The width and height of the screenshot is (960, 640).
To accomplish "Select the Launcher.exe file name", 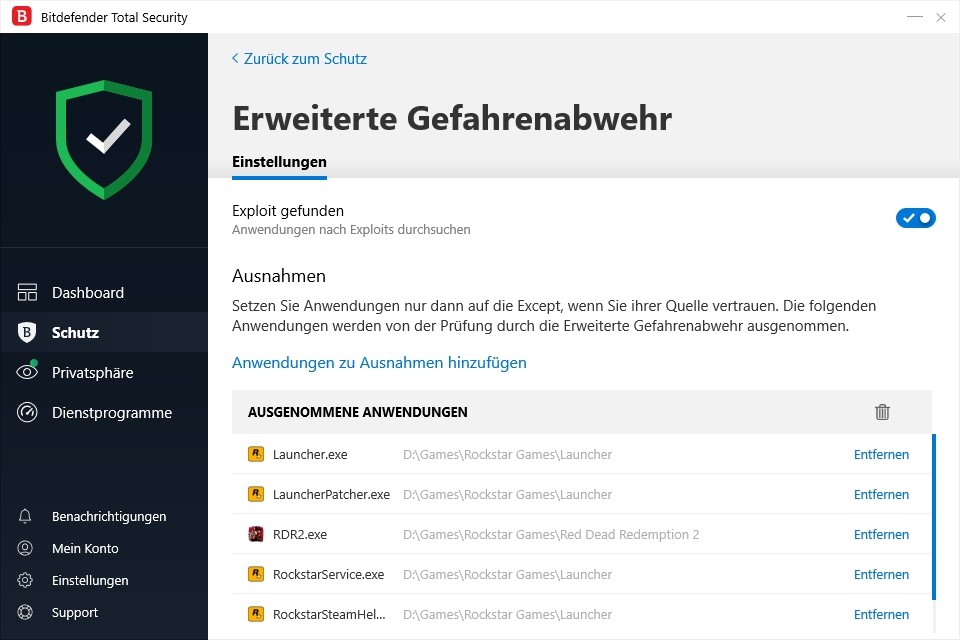I will pos(310,454).
